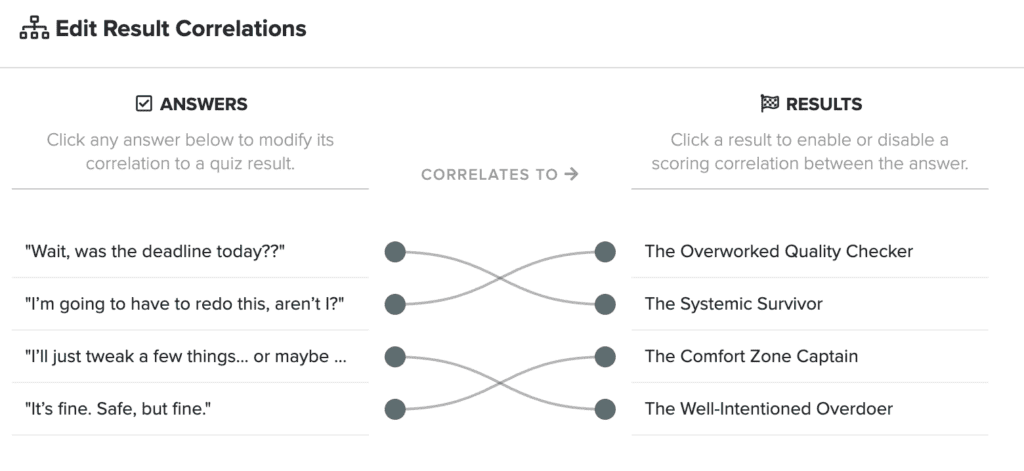
Task: Select the answer "I'm going to have to redo this"
Action: [190, 304]
